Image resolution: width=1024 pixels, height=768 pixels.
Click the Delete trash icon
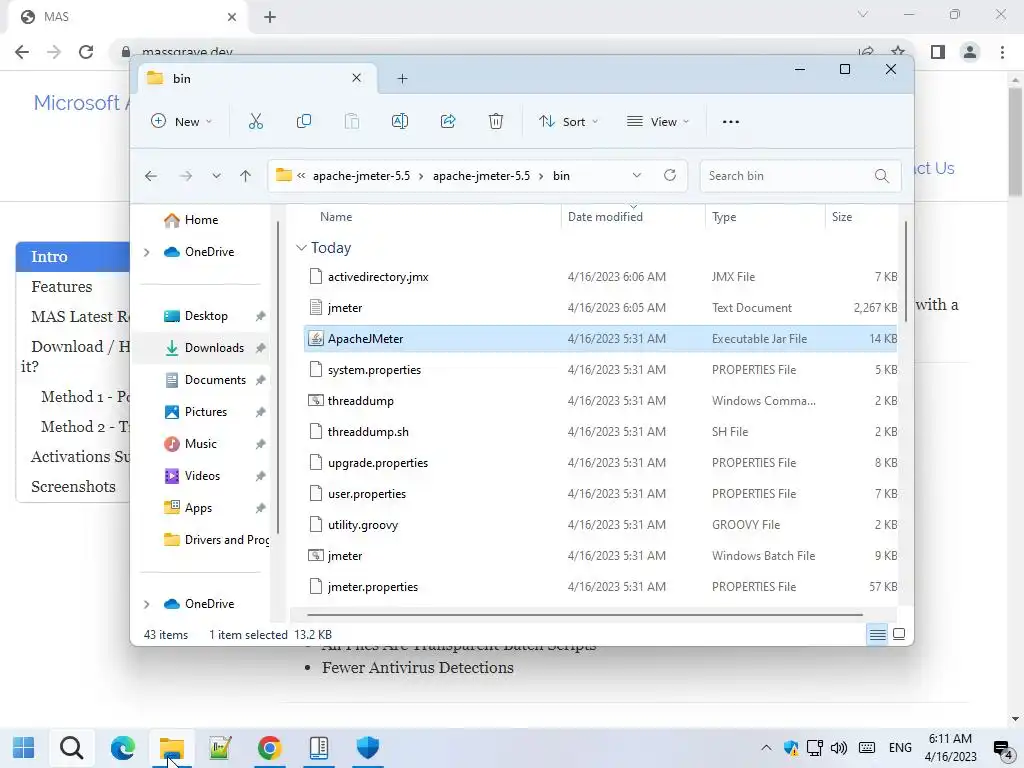(x=496, y=121)
